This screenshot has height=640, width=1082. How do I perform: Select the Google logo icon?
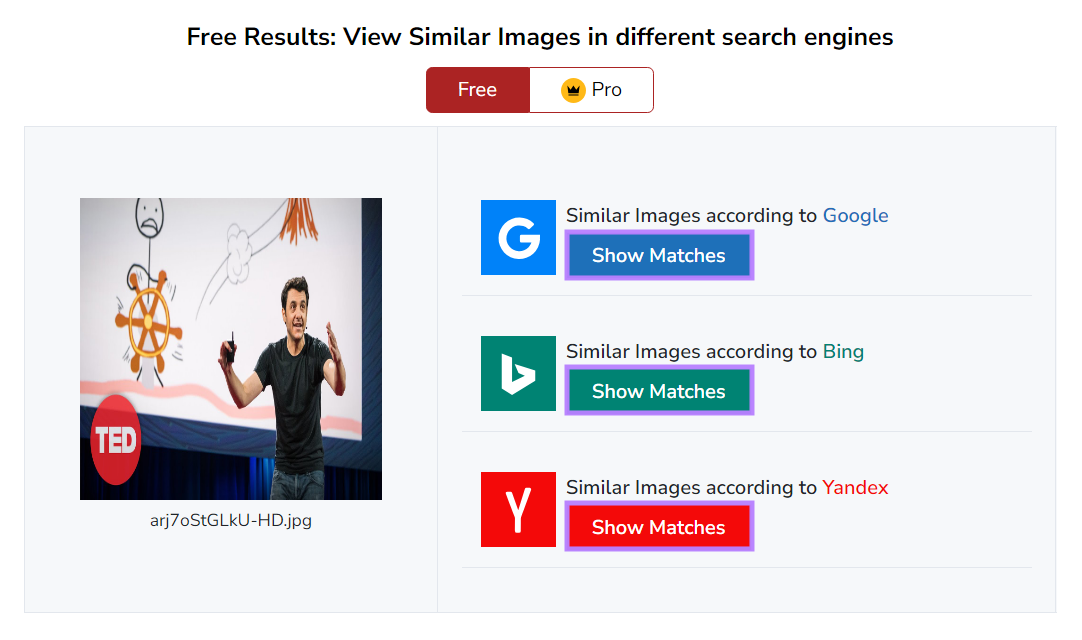518,237
